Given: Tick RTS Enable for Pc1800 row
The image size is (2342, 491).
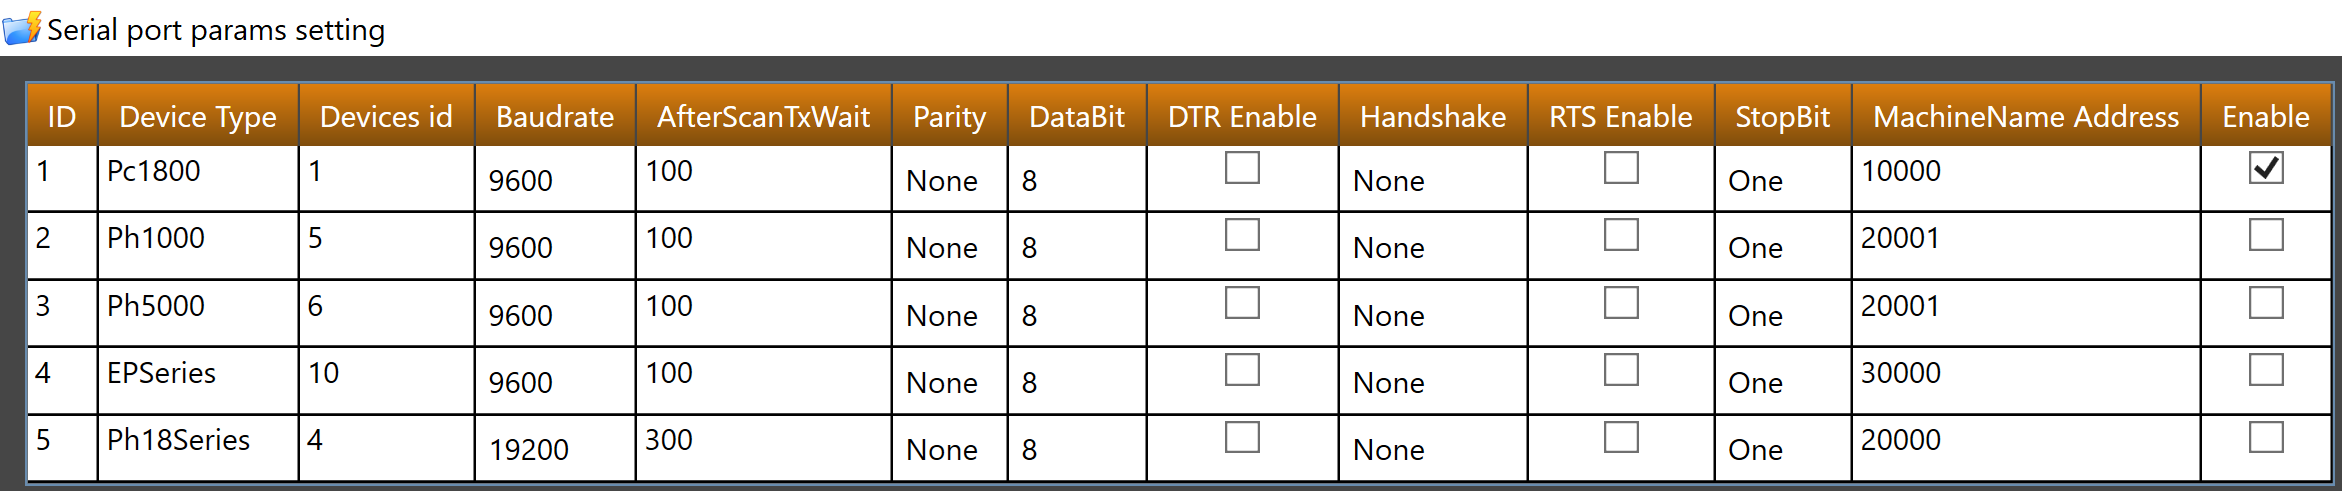Looking at the screenshot, I should click(x=1621, y=168).
